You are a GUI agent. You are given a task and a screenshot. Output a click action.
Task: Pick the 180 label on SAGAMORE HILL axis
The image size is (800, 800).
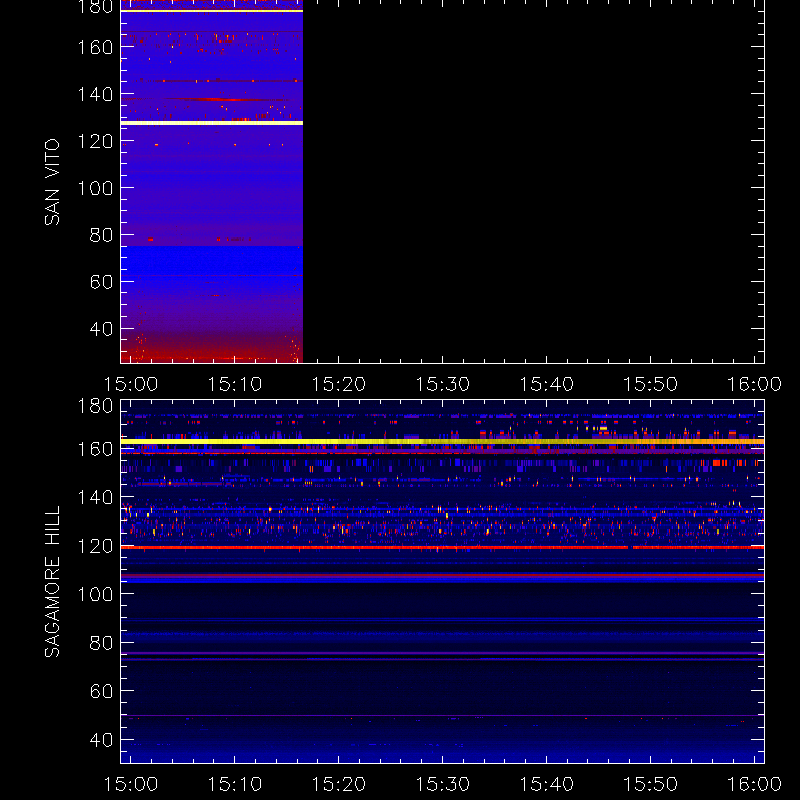(95, 406)
